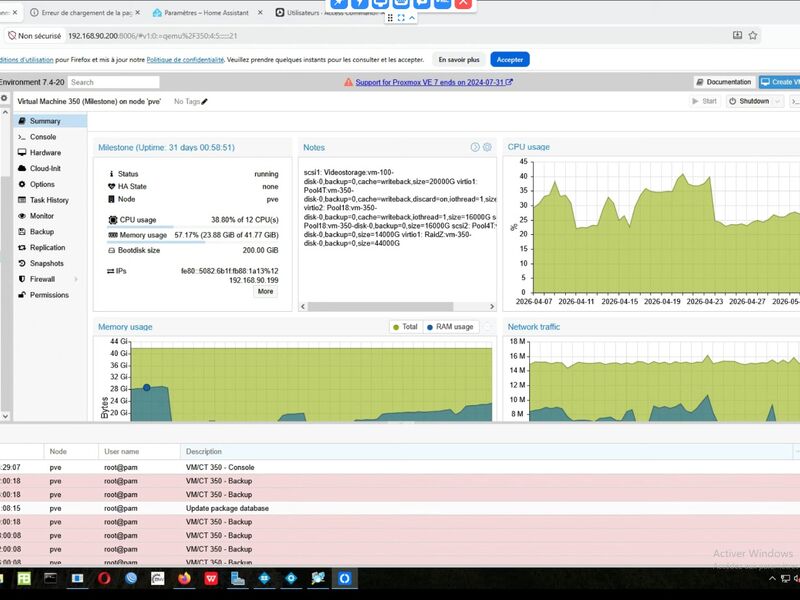Viewport: 800px width, 600px height.
Task: Click the Create VM button
Action: [779, 82]
